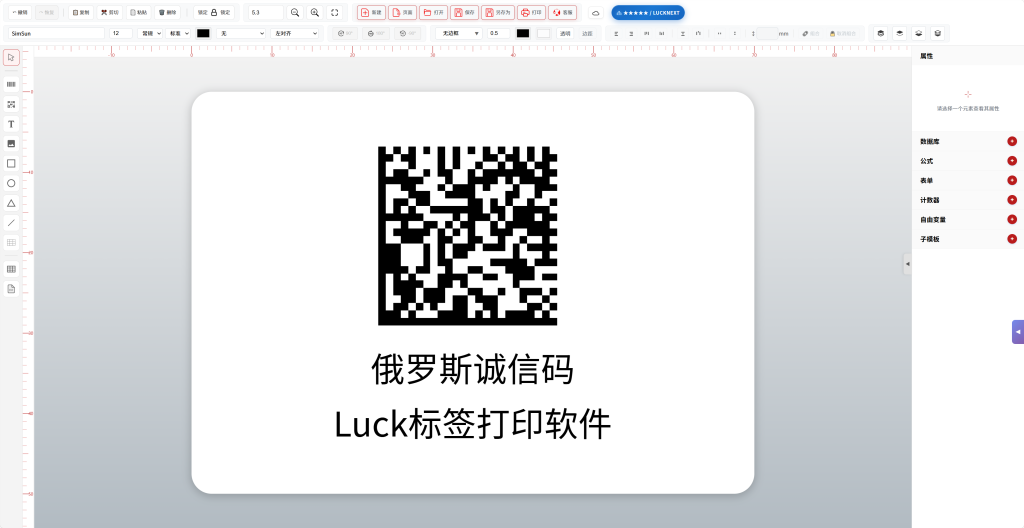The height and width of the screenshot is (528, 1024).
Task: Open the 左对齐 alignment dropdown
Action: coord(295,33)
